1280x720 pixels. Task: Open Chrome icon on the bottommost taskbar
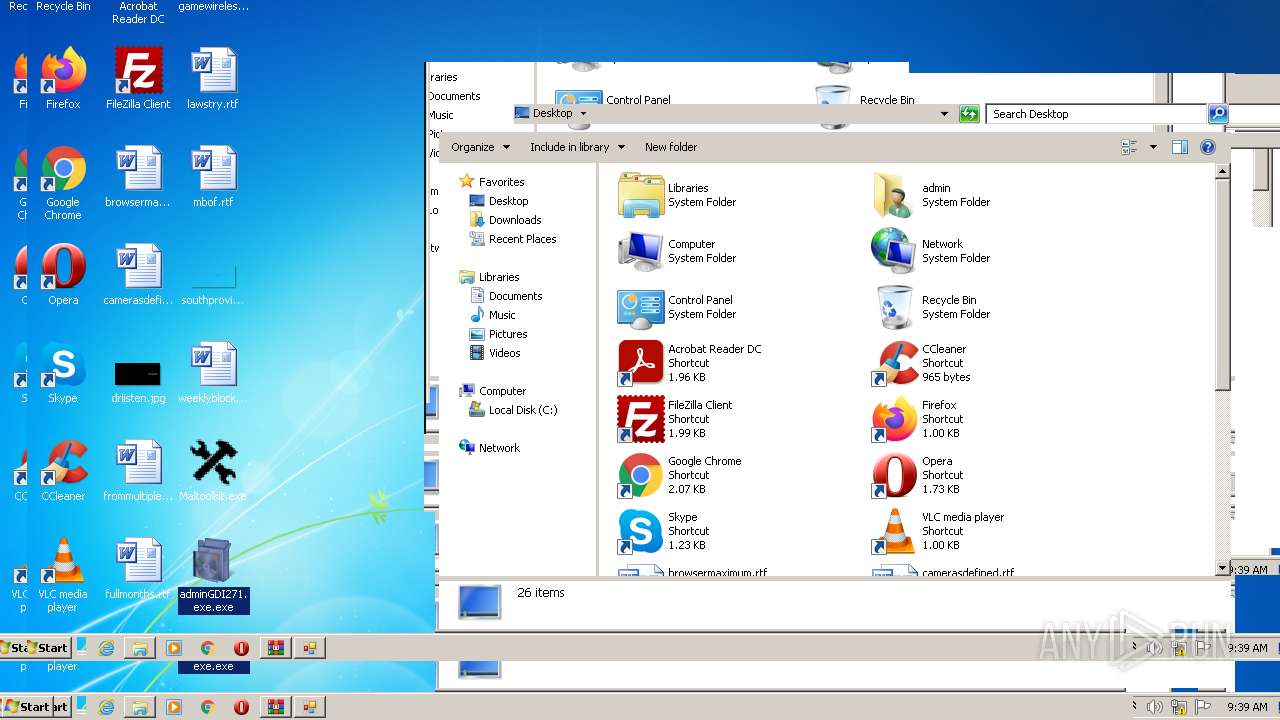(207, 707)
